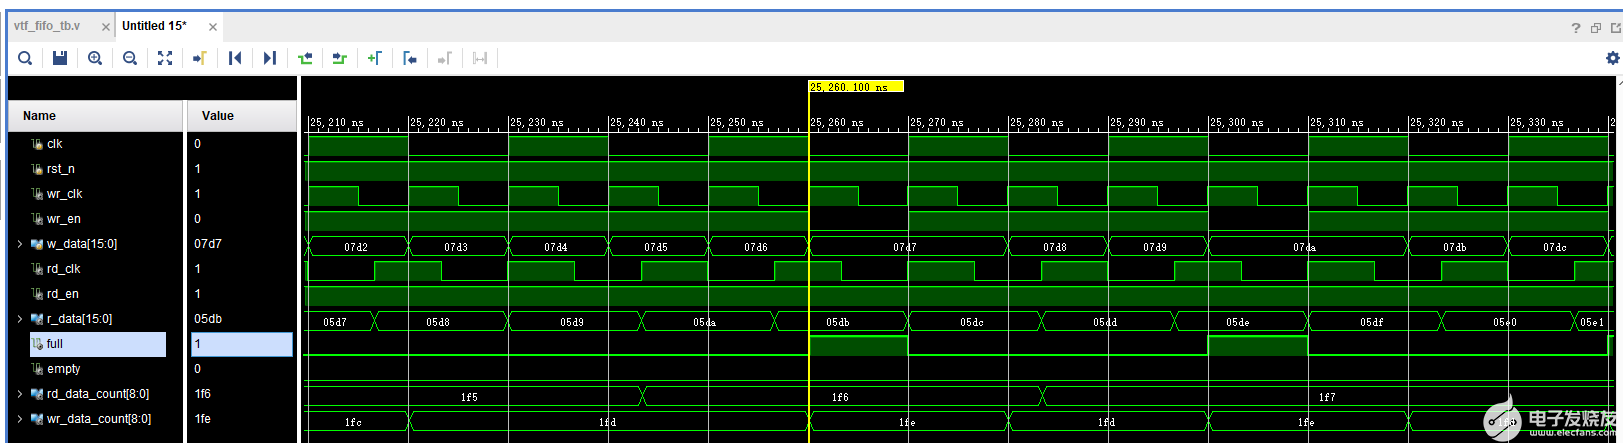Click the 05df segment in r_data waveform
Viewport: 1623px width, 443px height.
click(1372, 322)
